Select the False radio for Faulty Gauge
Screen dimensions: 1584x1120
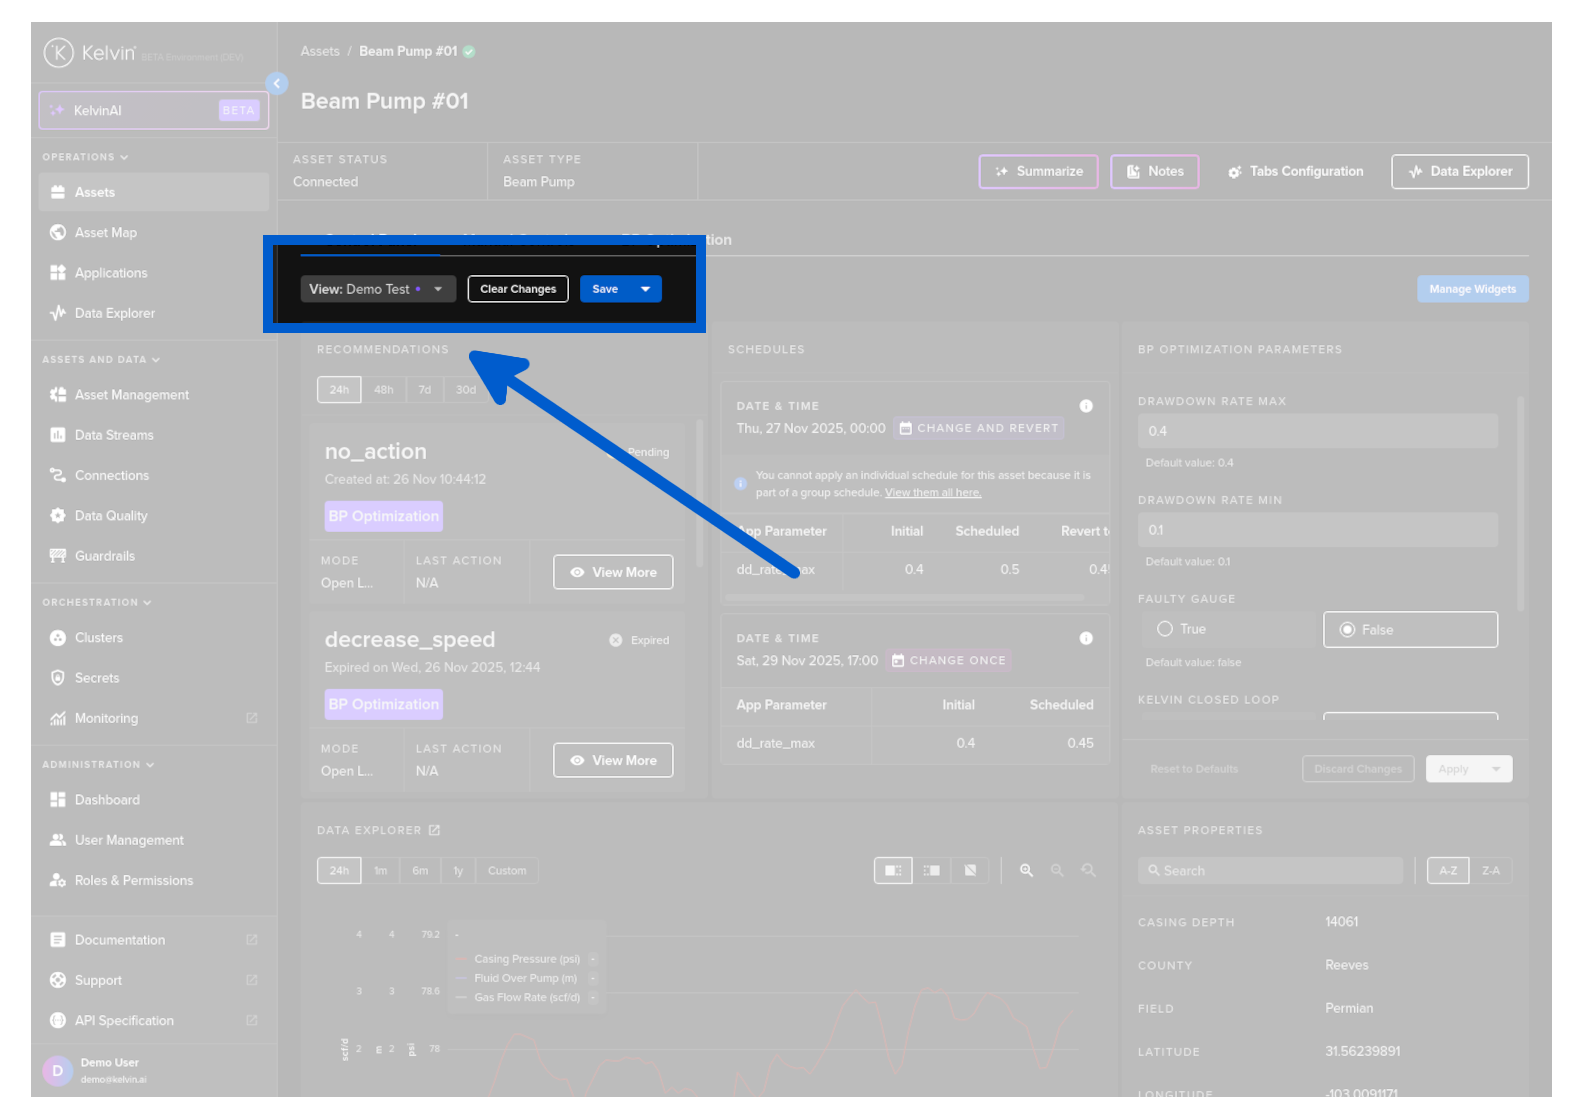tap(1347, 630)
